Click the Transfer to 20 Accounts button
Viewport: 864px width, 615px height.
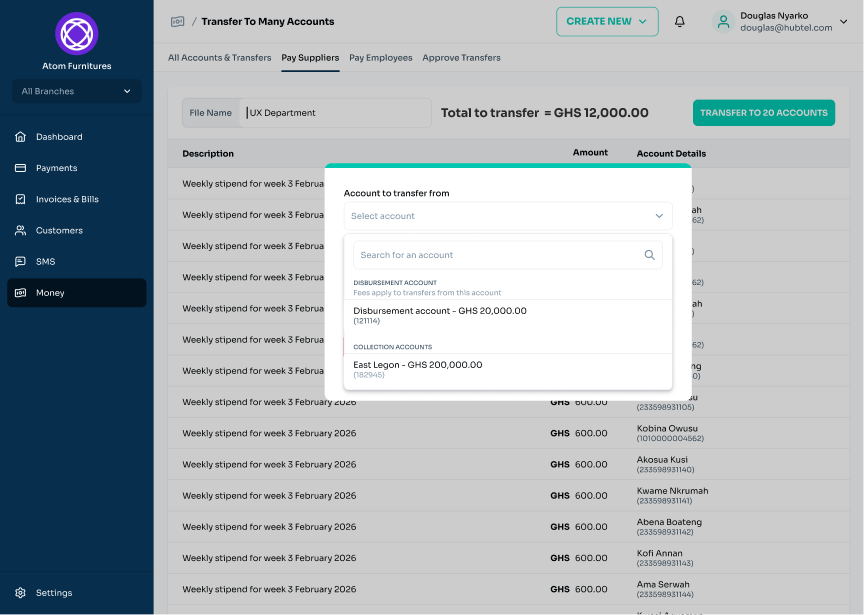click(763, 113)
